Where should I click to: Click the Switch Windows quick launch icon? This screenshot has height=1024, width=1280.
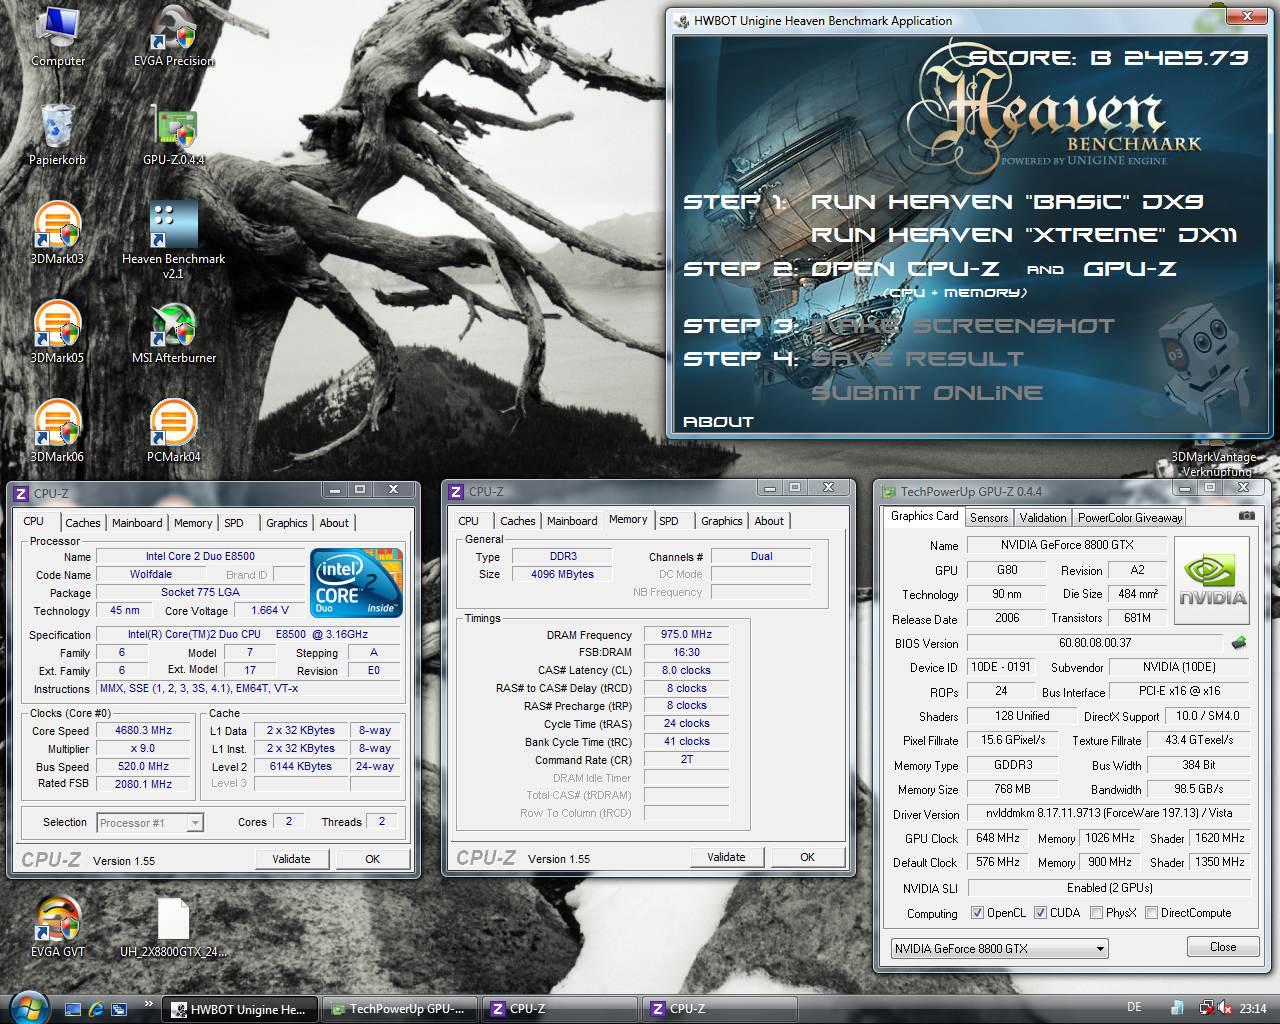tap(120, 1009)
